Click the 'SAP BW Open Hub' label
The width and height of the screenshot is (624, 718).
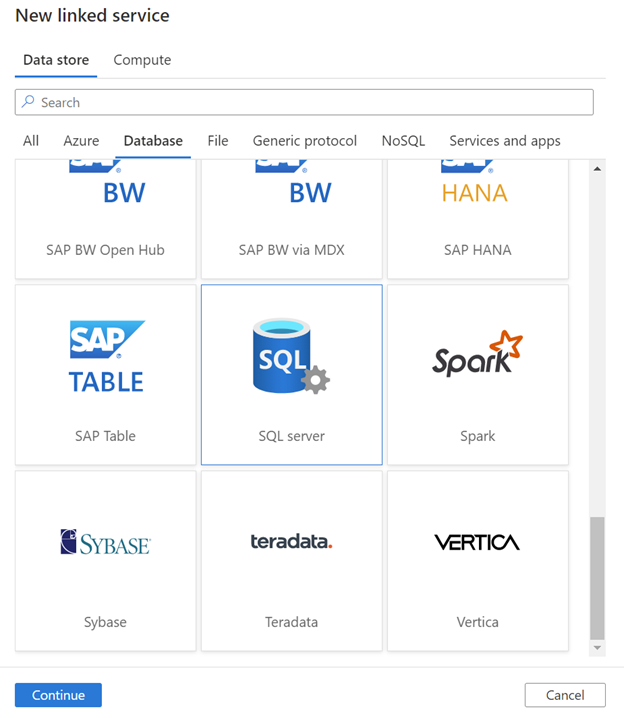pos(105,250)
